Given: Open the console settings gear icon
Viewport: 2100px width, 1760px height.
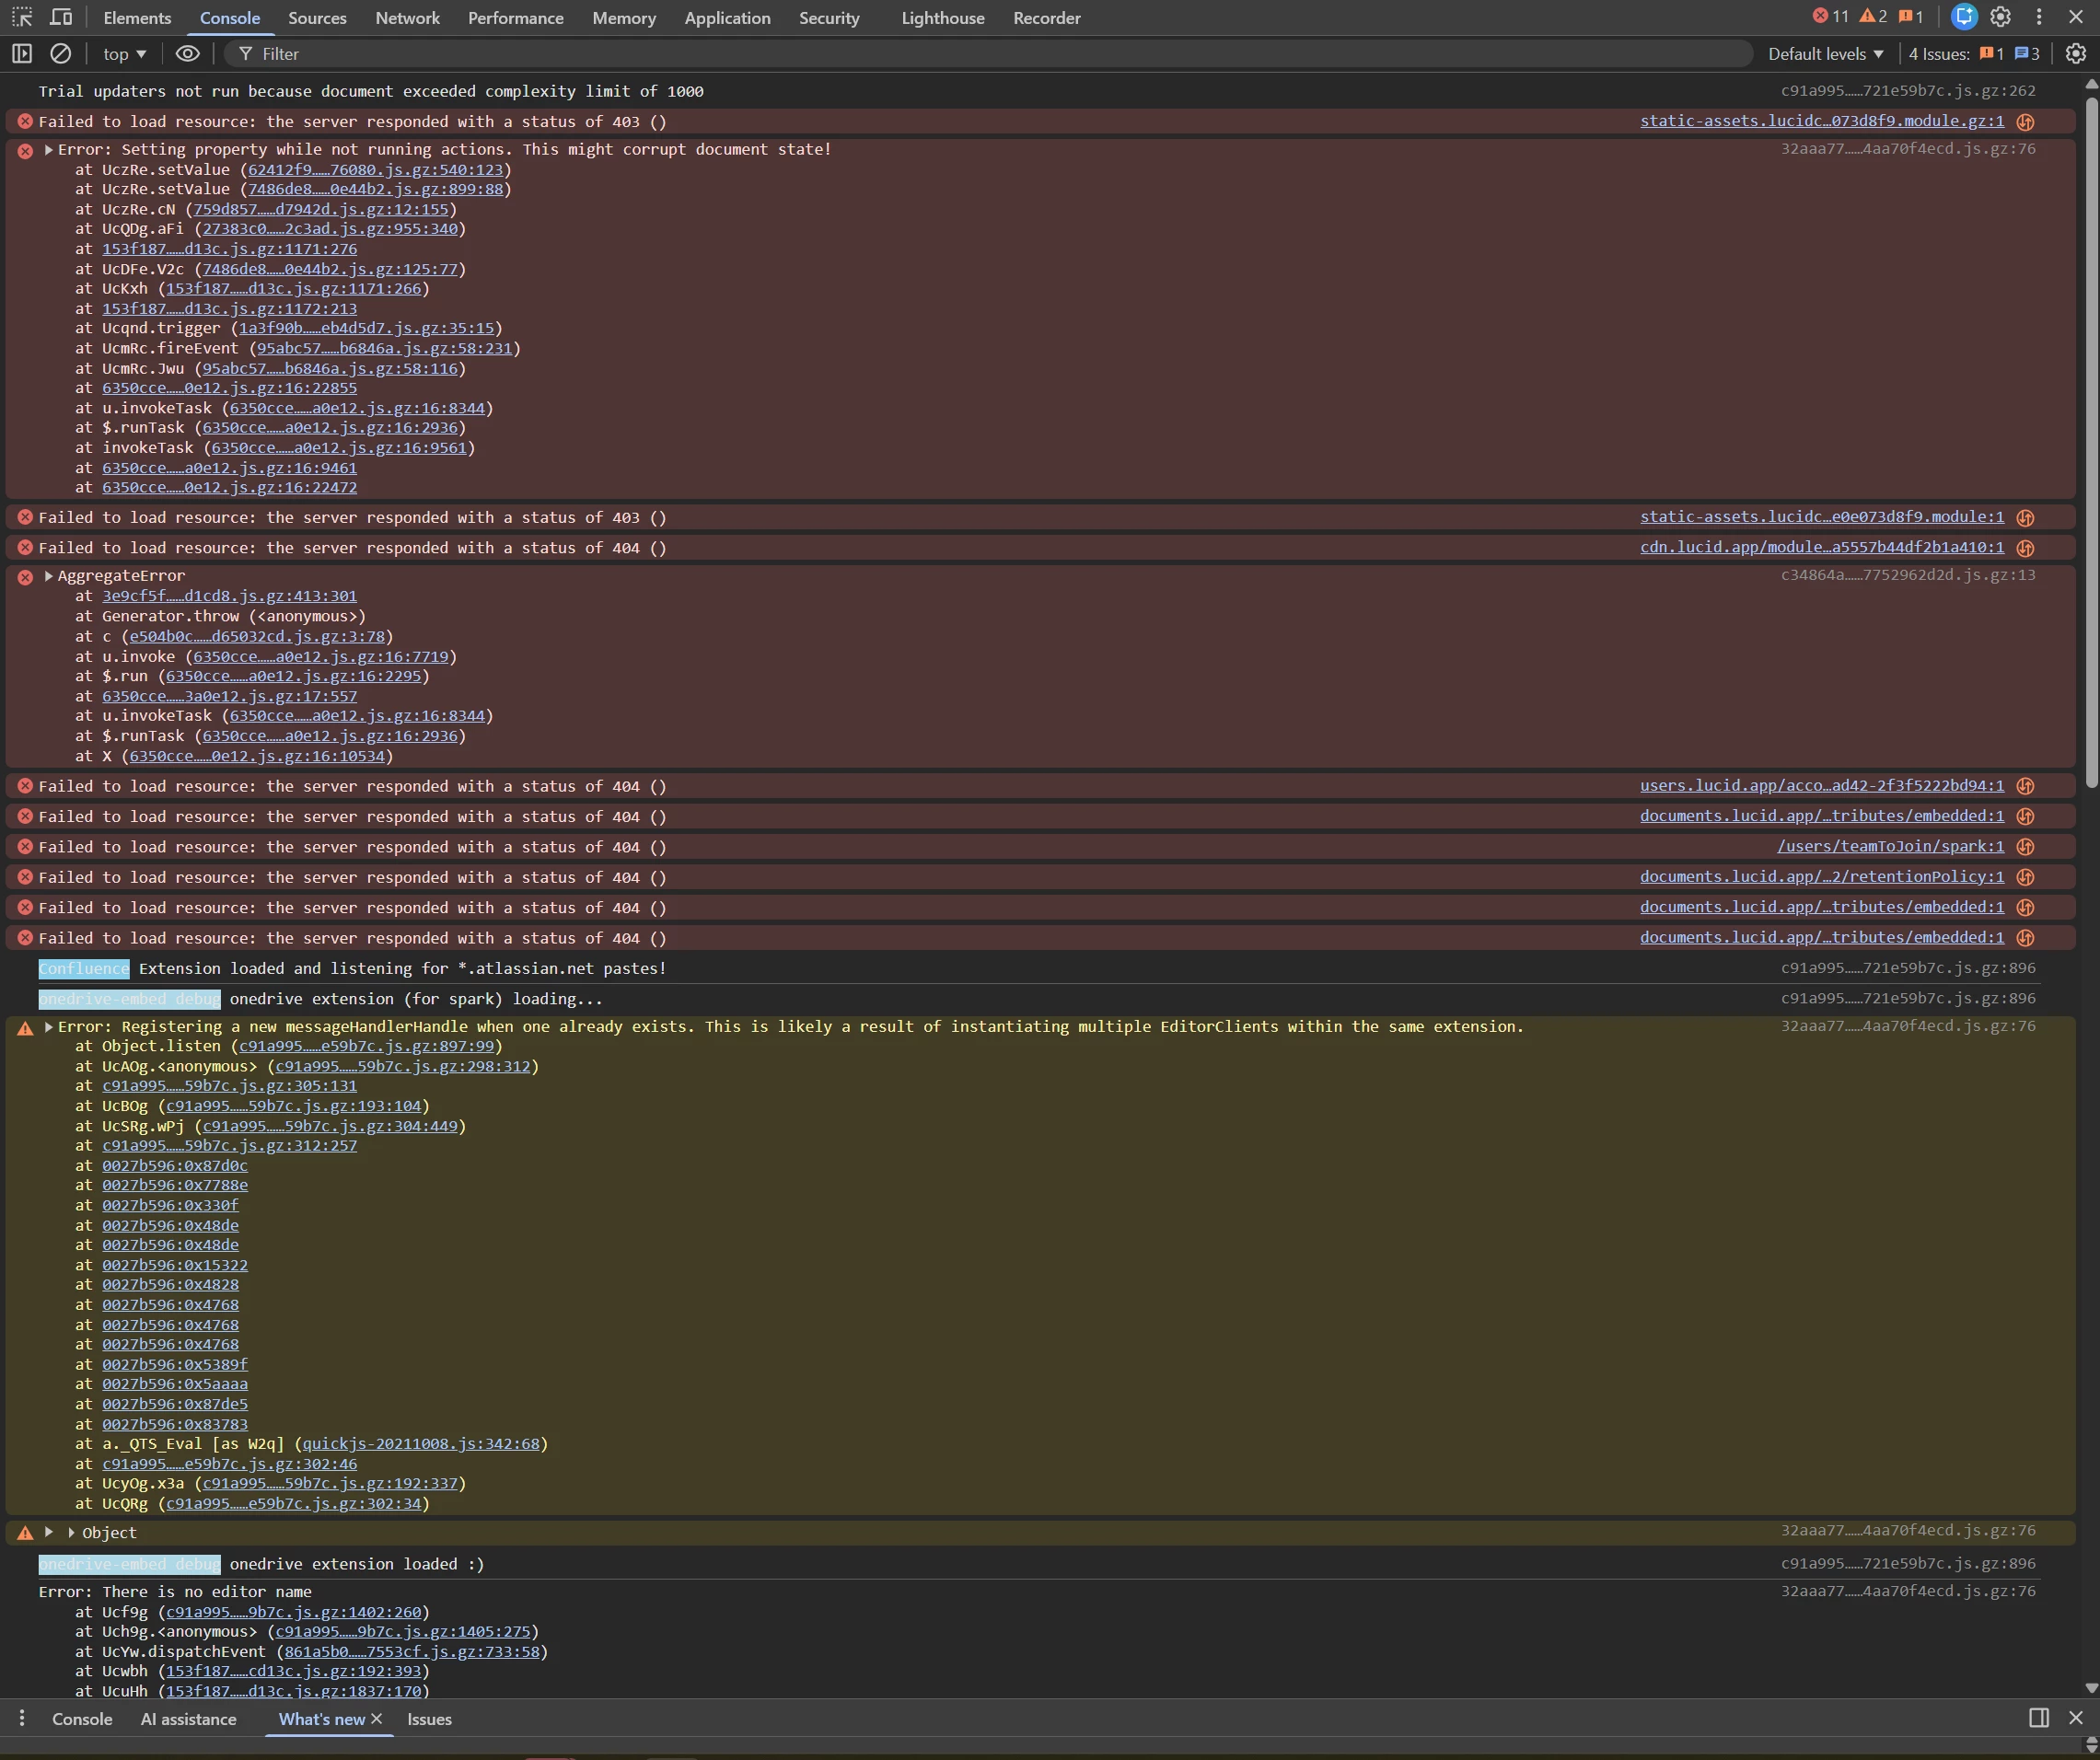Looking at the screenshot, I should 2075,54.
